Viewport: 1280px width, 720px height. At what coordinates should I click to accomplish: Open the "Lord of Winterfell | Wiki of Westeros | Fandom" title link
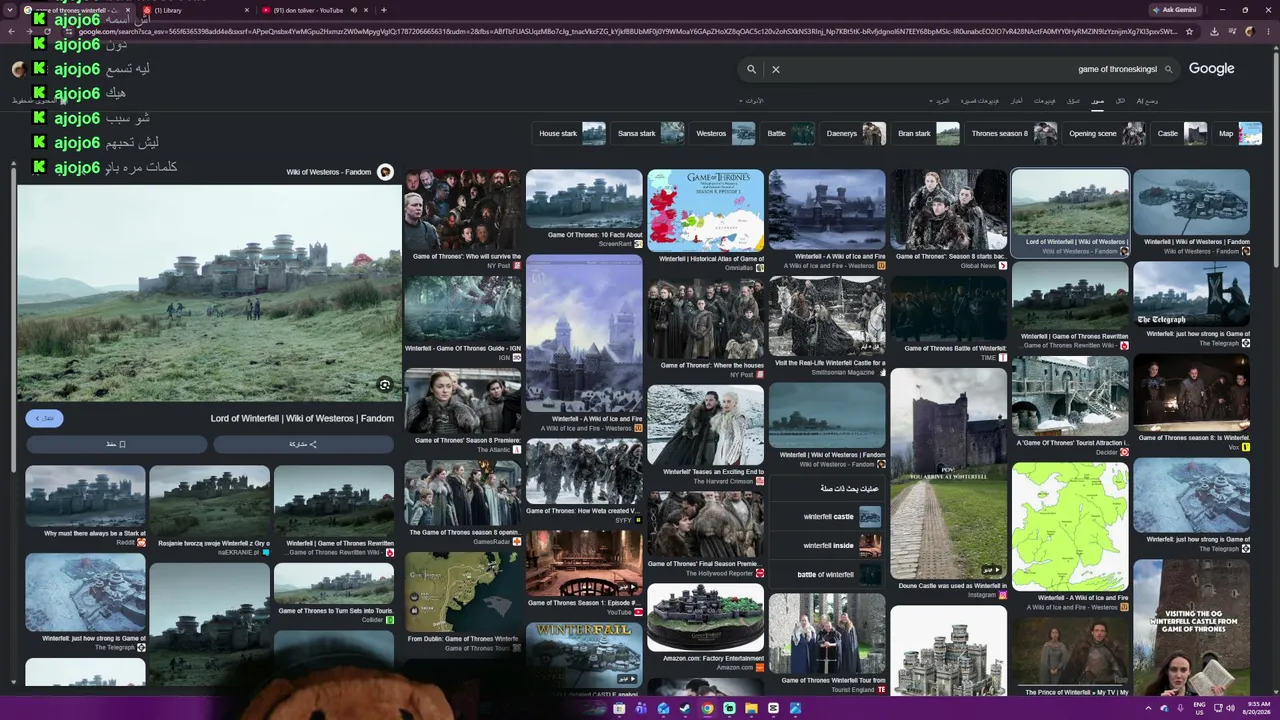[x=302, y=418]
